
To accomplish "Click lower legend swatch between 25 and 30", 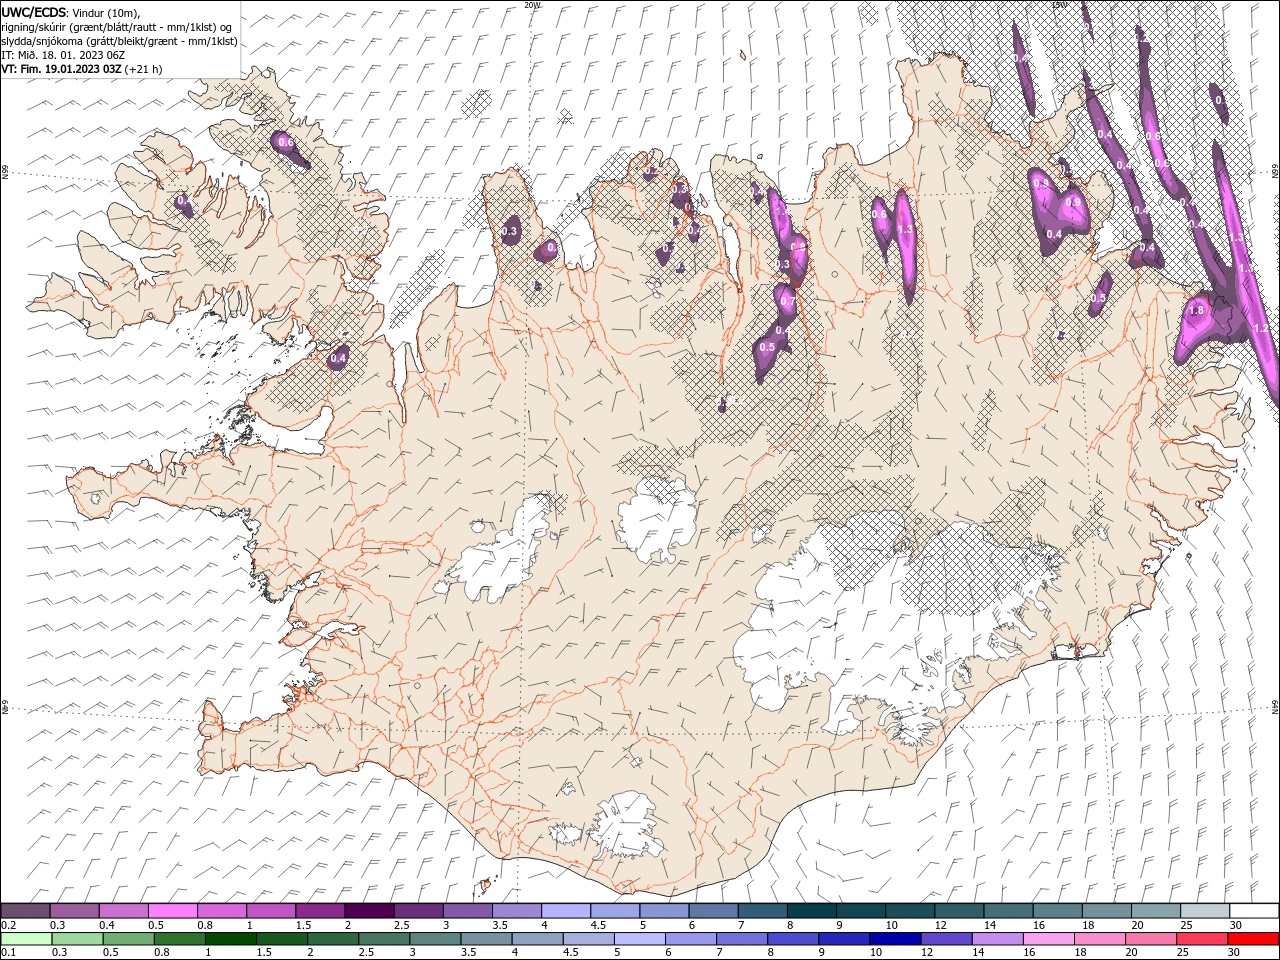I will 1201,939.
